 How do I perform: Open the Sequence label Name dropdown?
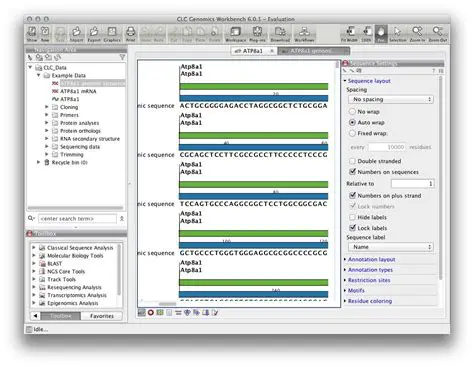point(391,247)
